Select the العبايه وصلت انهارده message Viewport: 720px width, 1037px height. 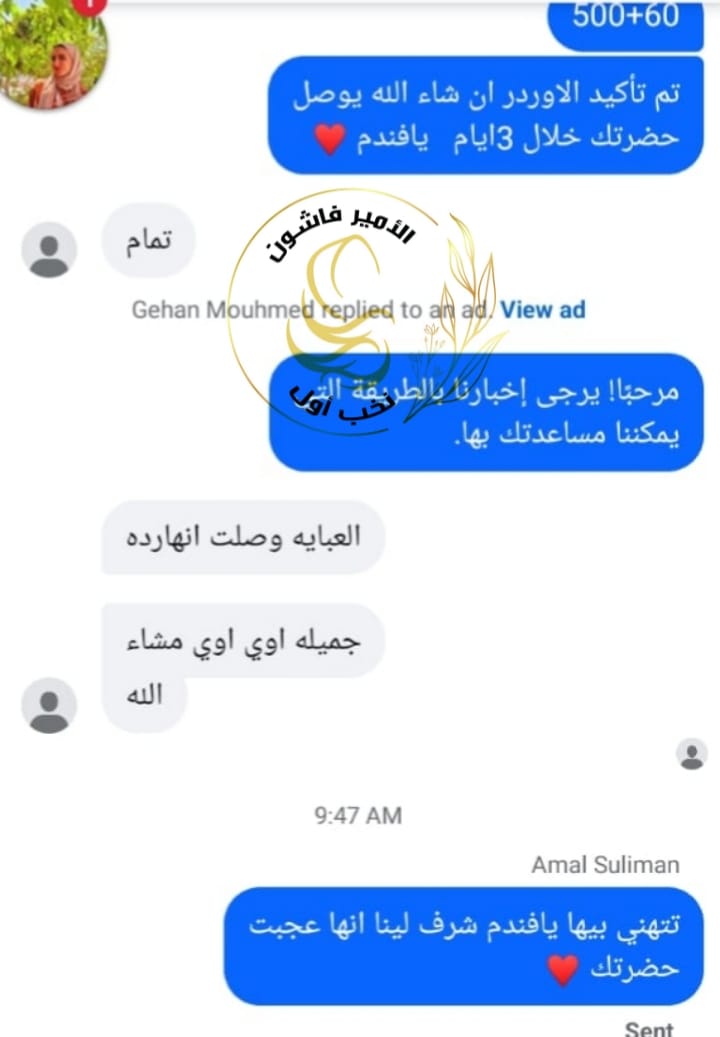tap(243, 538)
